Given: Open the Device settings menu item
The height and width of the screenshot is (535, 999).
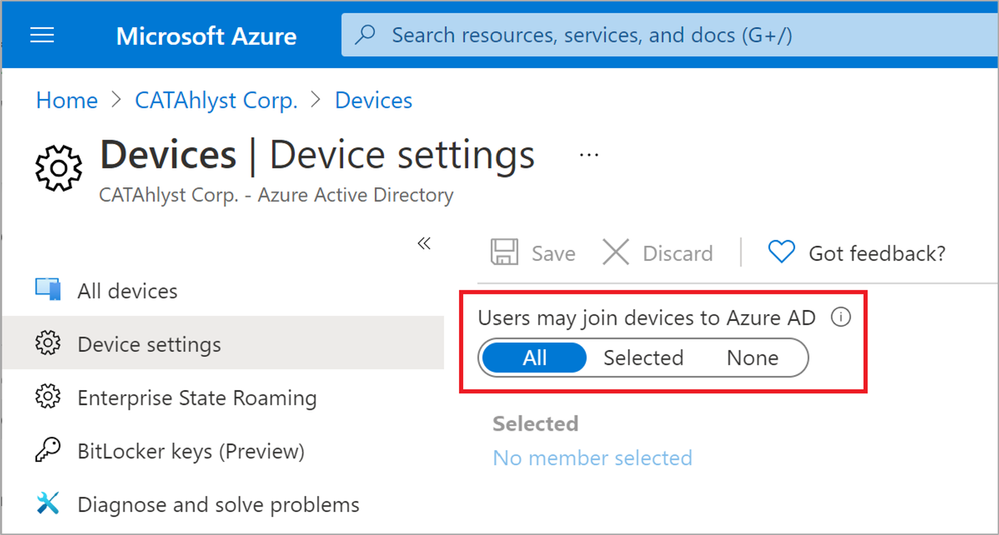Looking at the screenshot, I should pos(149,344).
